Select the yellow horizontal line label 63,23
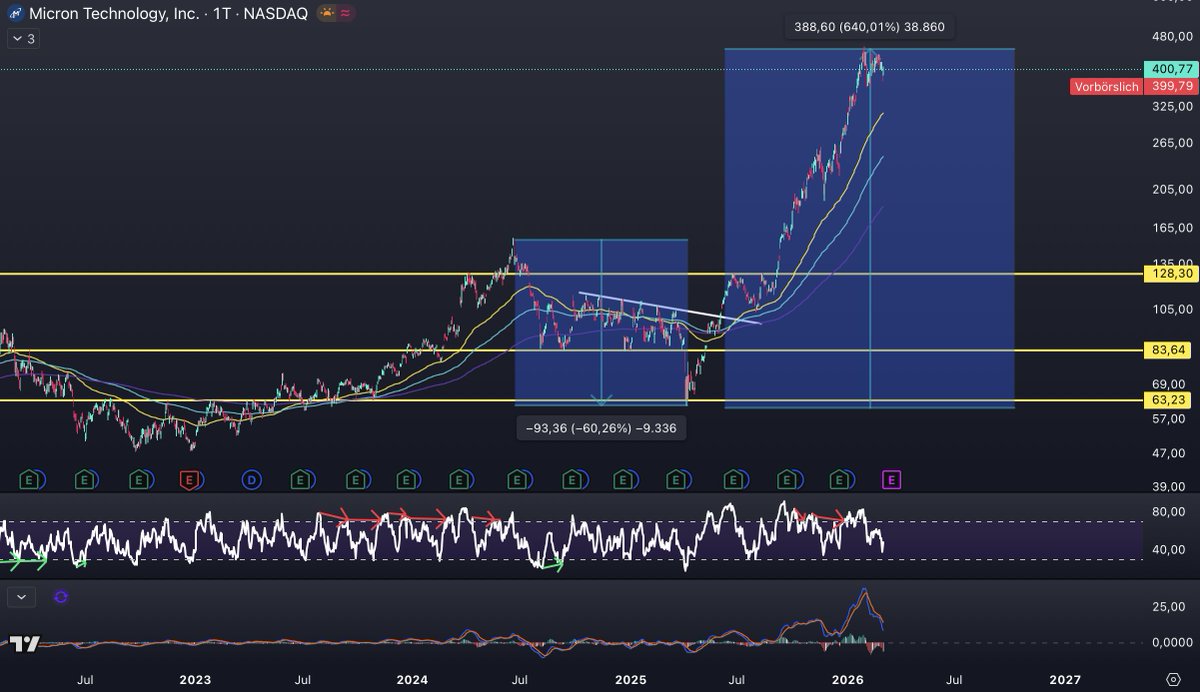Image resolution: width=1200 pixels, height=692 pixels. pos(1169,400)
